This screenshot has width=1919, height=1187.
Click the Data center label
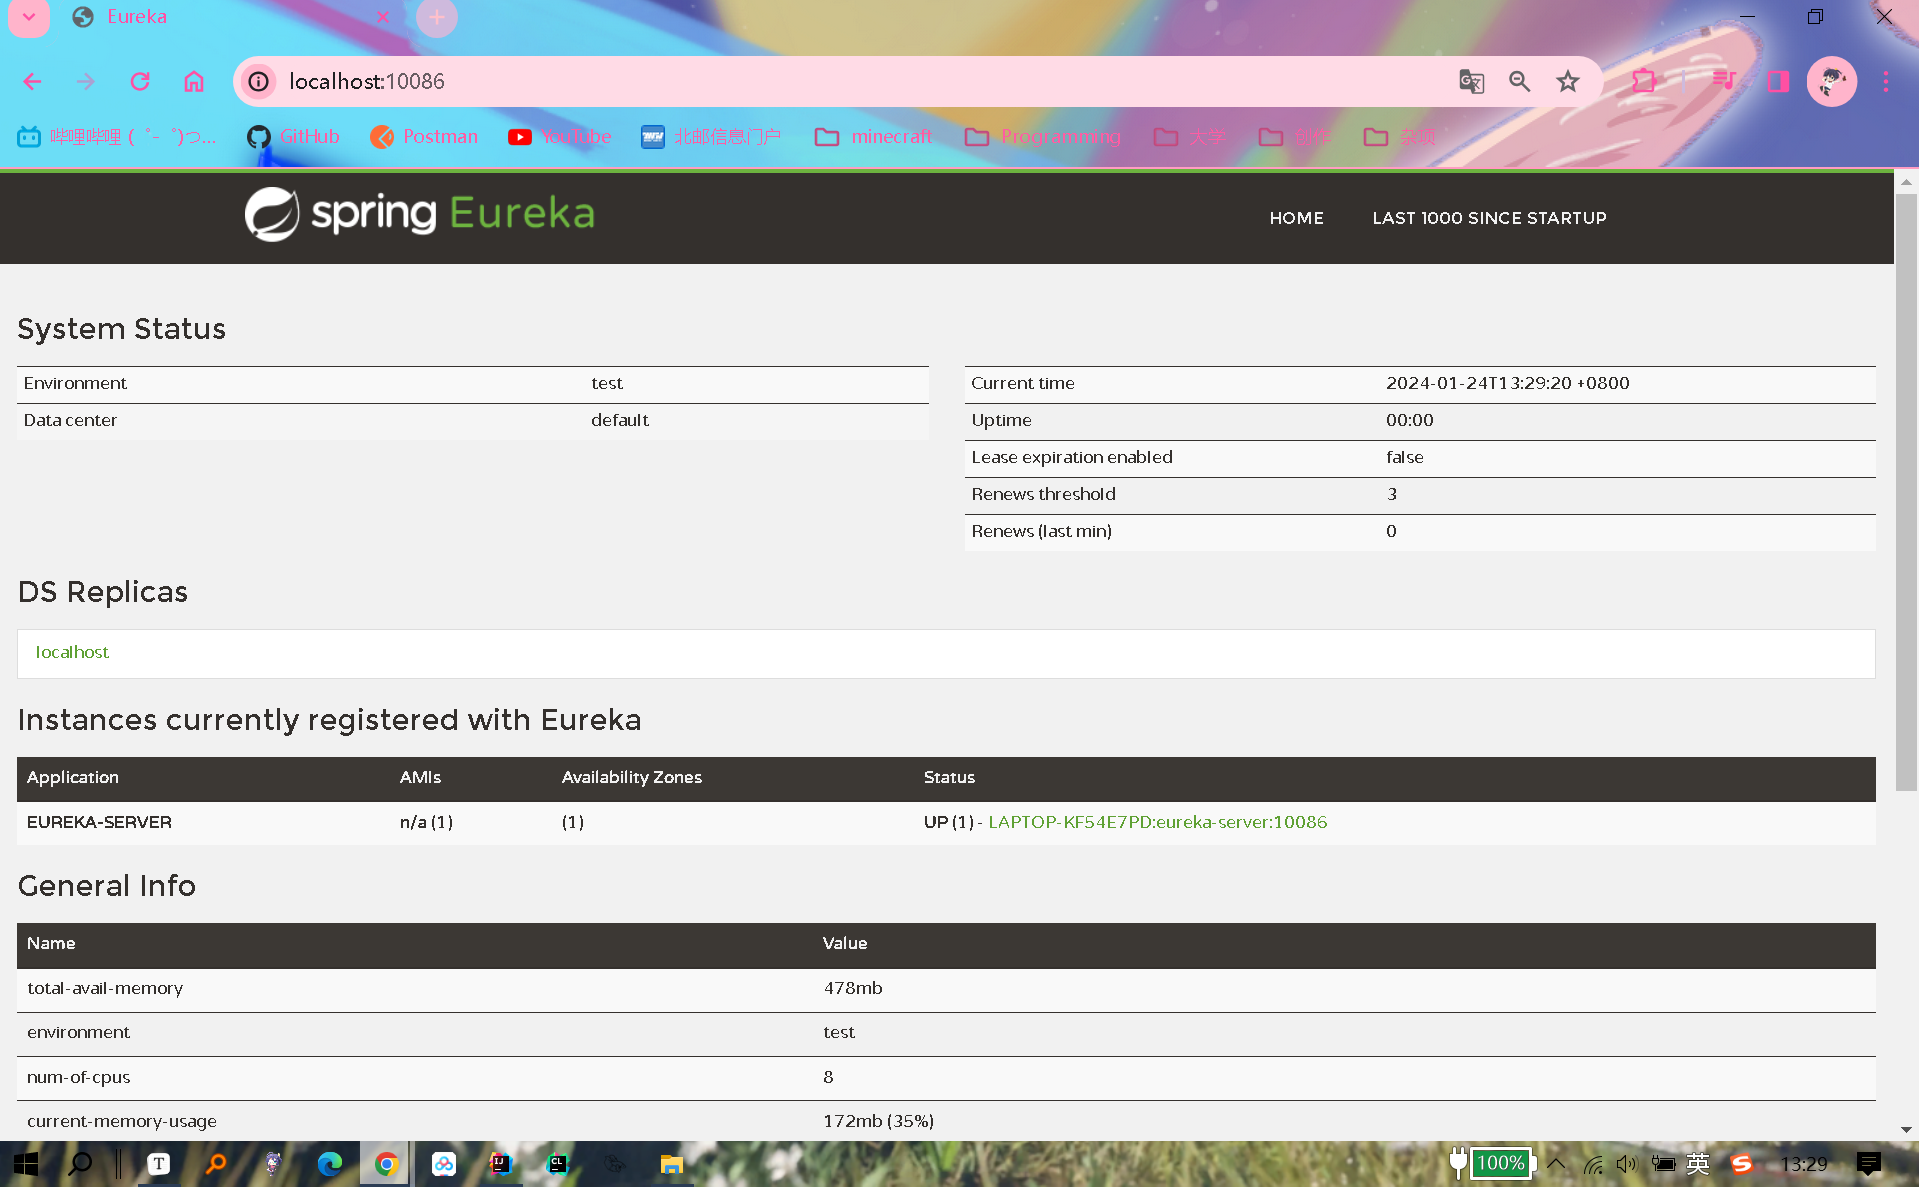pyautogui.click(x=70, y=420)
